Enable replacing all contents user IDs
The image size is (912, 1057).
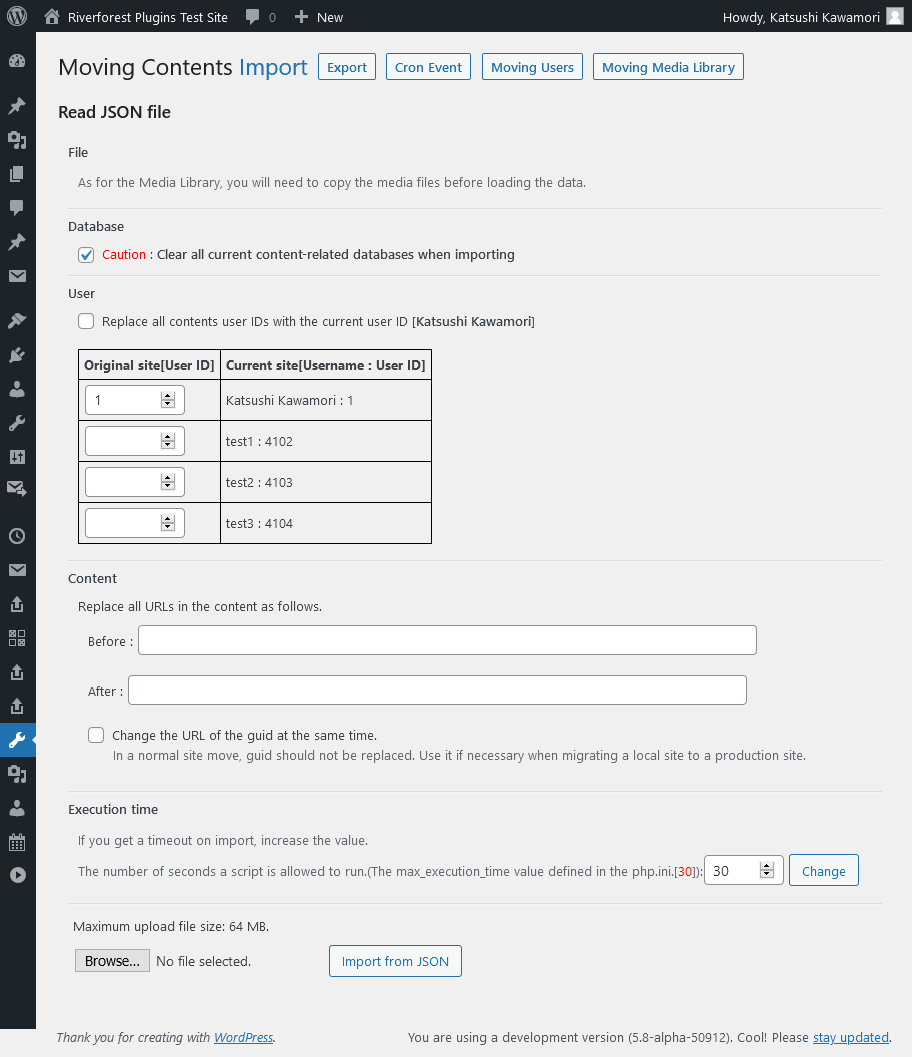86,322
